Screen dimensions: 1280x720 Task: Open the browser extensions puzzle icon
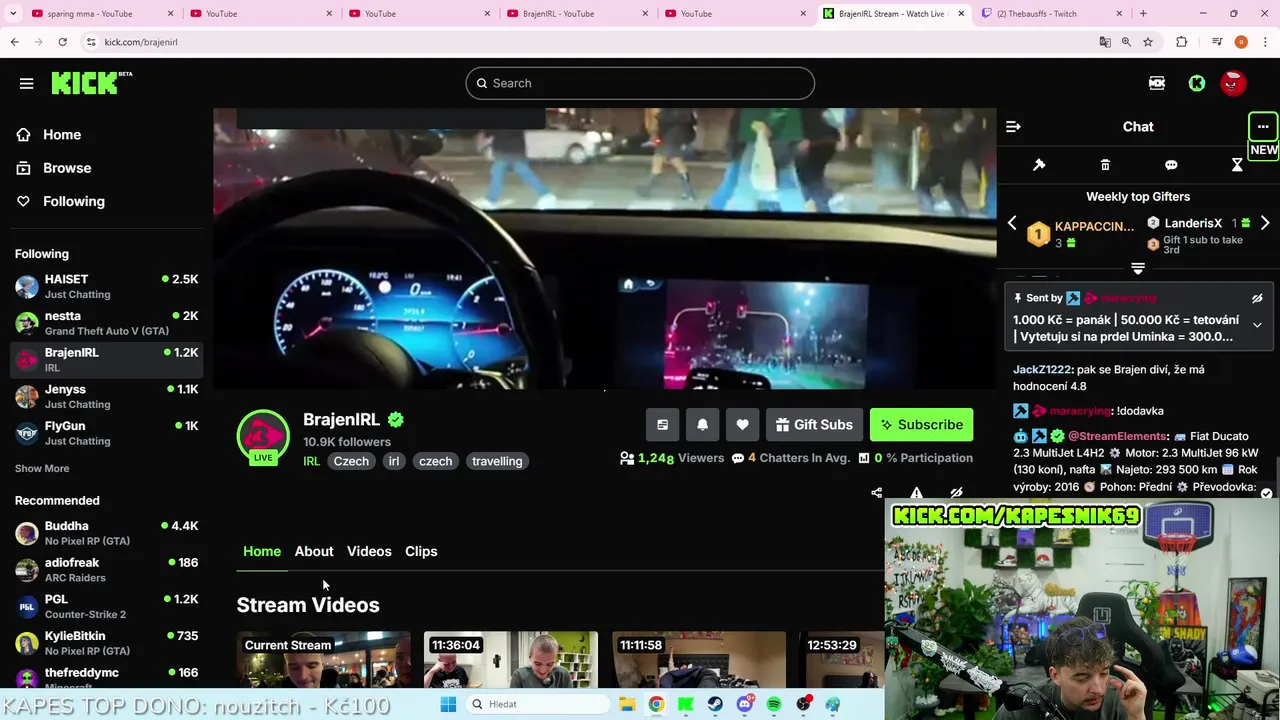pos(1181,42)
